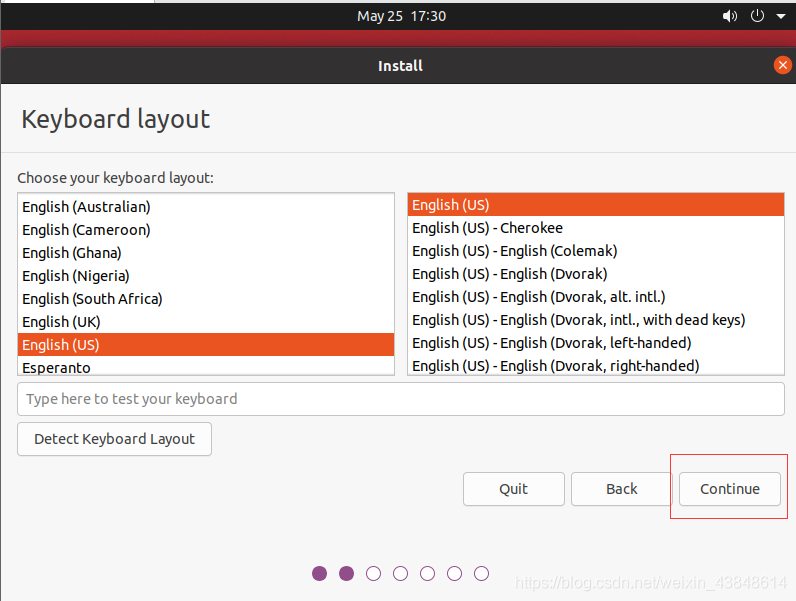Select English (US) in the left list
Screen dimensions: 796x601
tap(206, 345)
